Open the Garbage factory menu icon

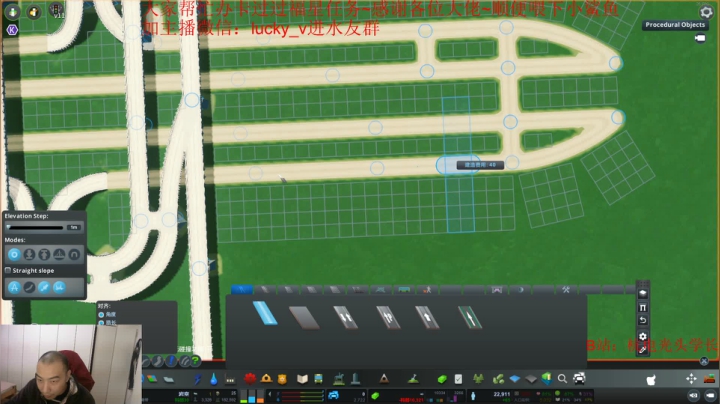(x=230, y=379)
